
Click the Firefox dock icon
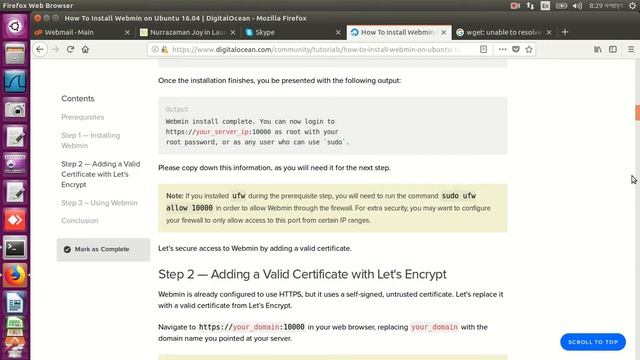tap(15, 275)
